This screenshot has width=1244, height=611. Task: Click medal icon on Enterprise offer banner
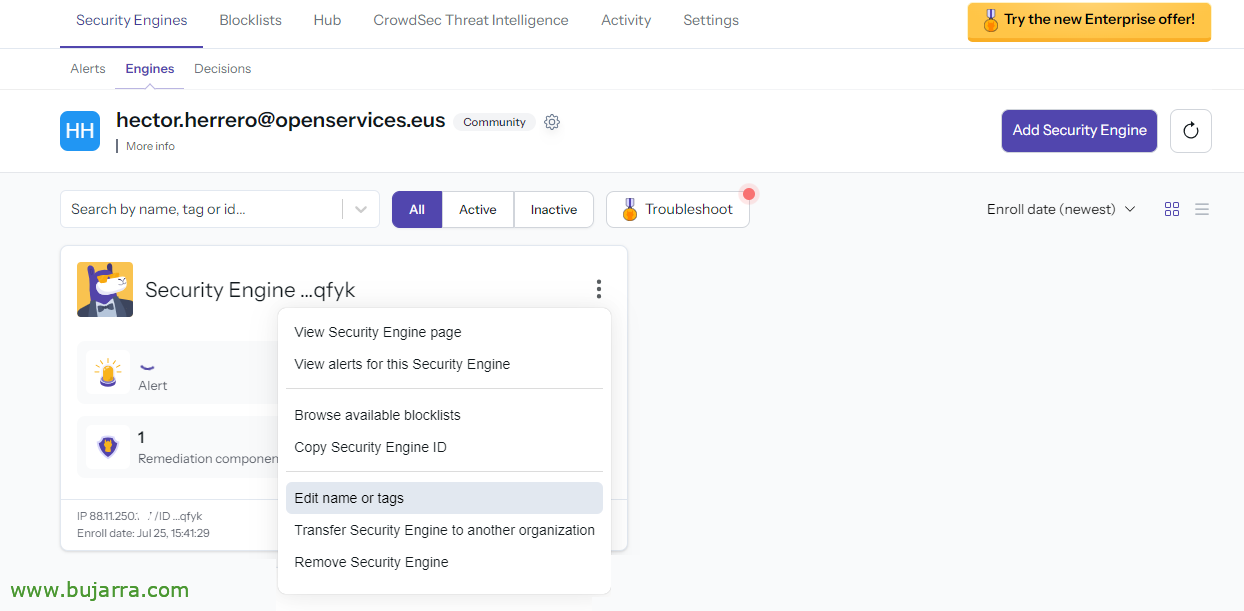point(990,20)
